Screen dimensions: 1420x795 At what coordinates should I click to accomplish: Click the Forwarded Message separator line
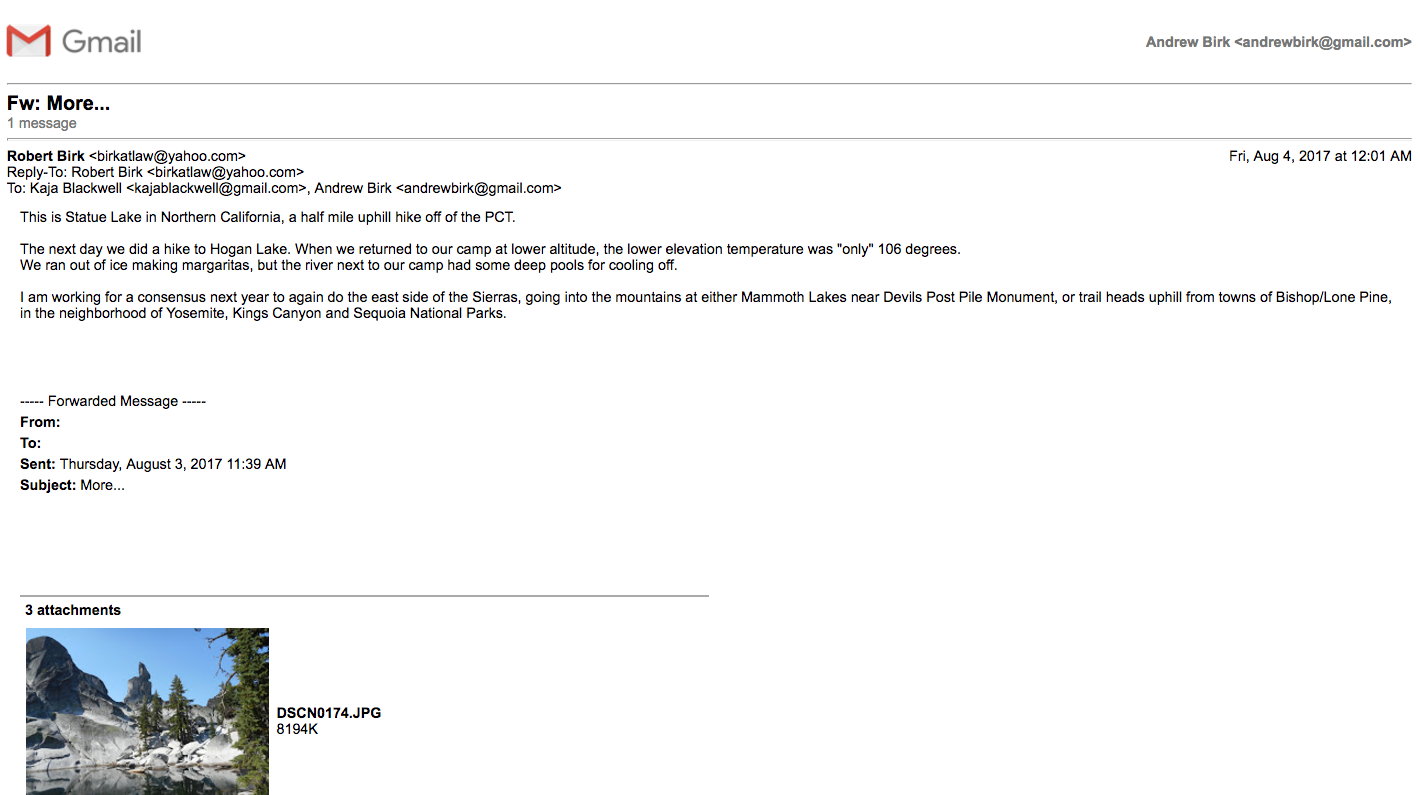coord(113,401)
